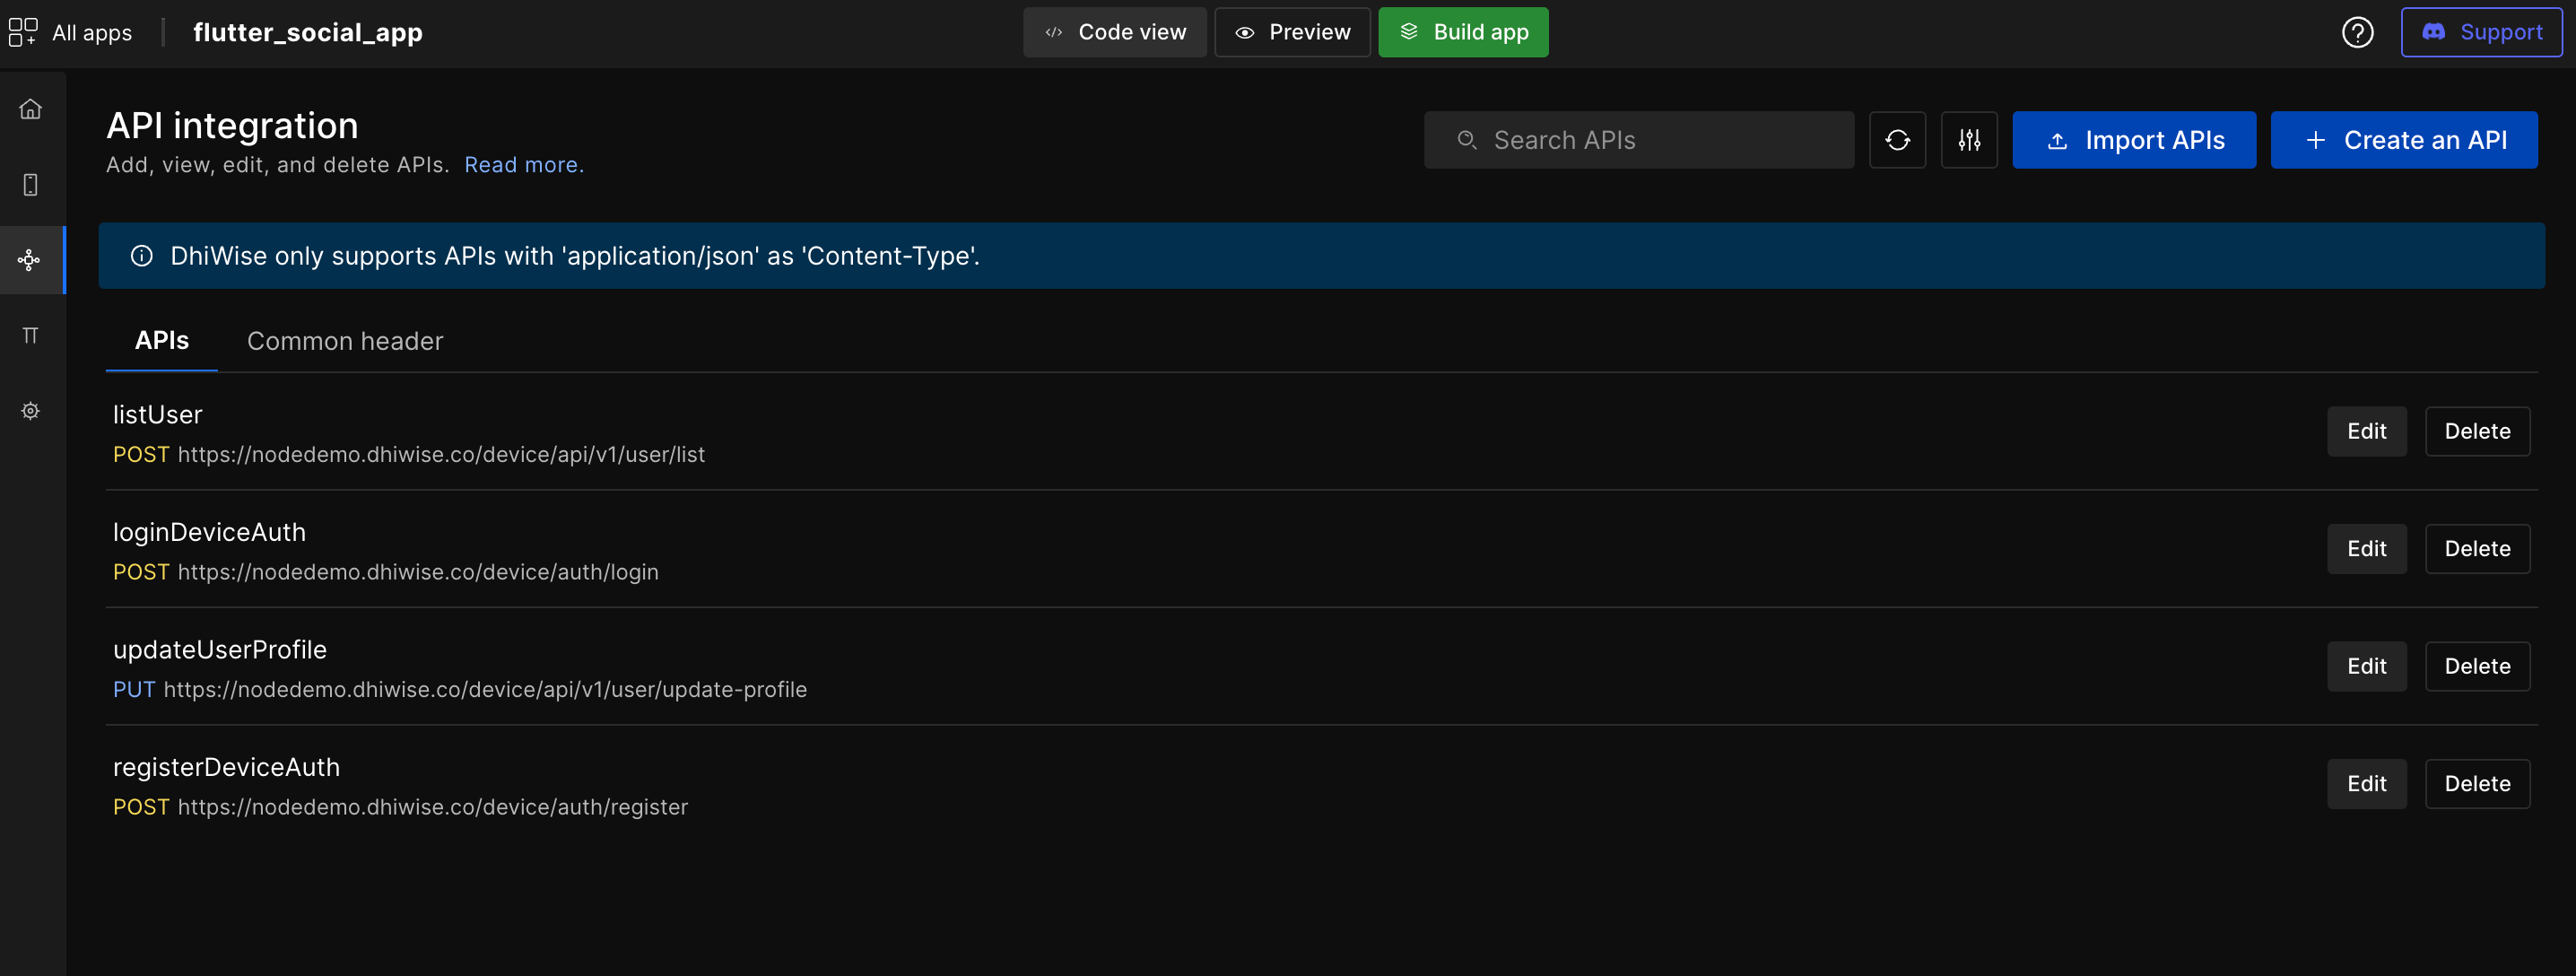Go to the Home sidebar icon
The image size is (2576, 976).
31,109
